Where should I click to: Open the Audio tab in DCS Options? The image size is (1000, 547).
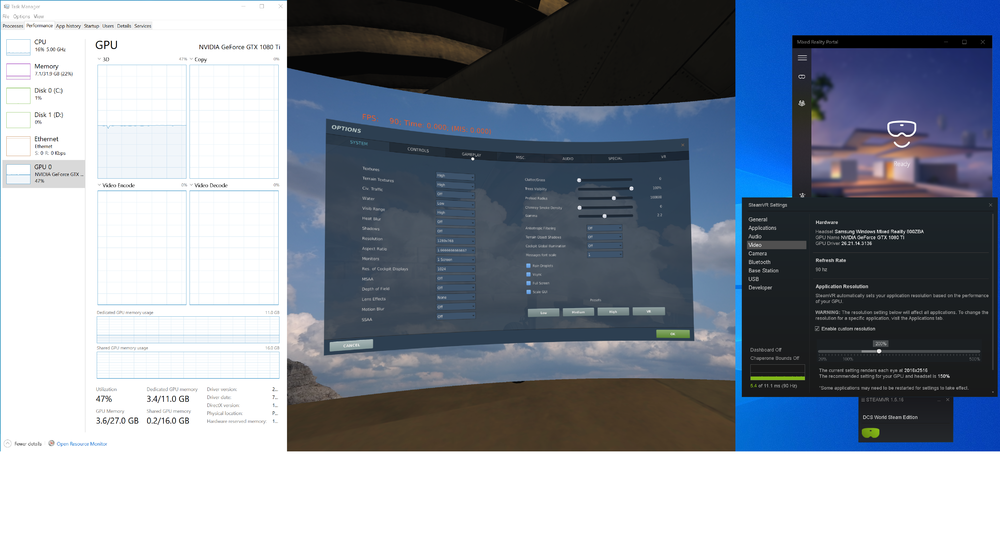click(568, 158)
